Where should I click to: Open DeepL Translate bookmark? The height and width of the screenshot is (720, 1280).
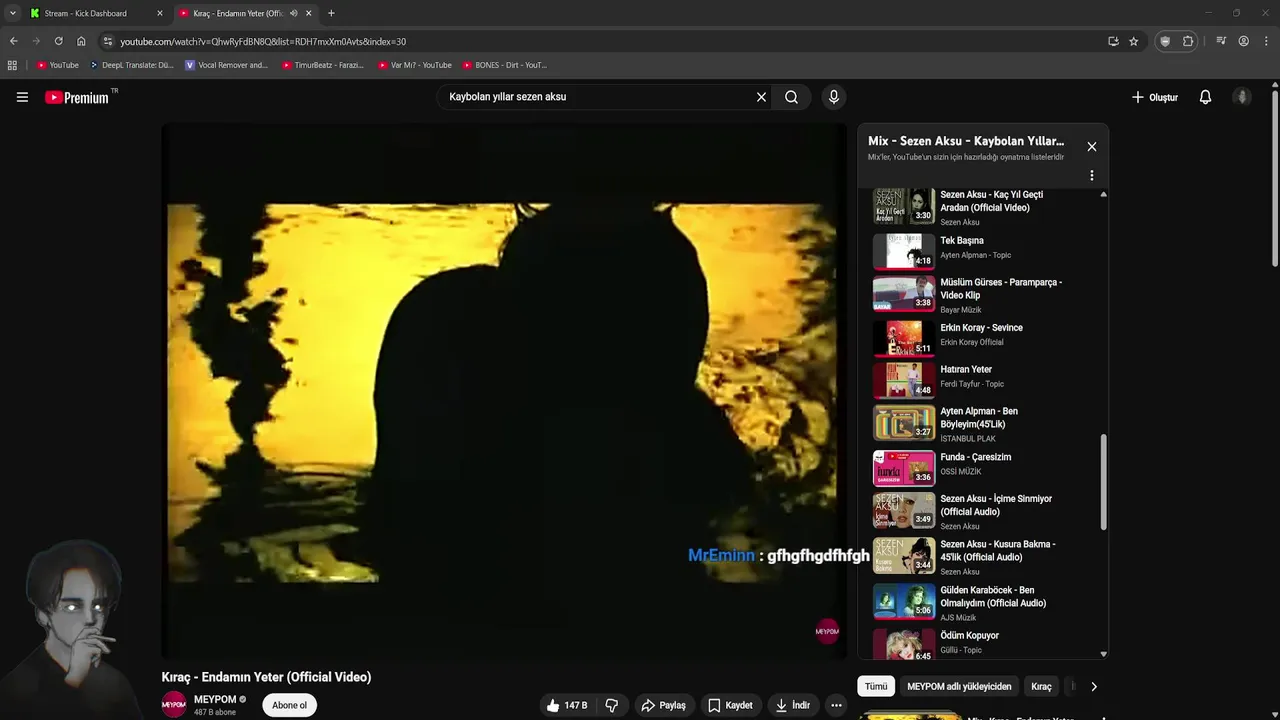tap(132, 65)
